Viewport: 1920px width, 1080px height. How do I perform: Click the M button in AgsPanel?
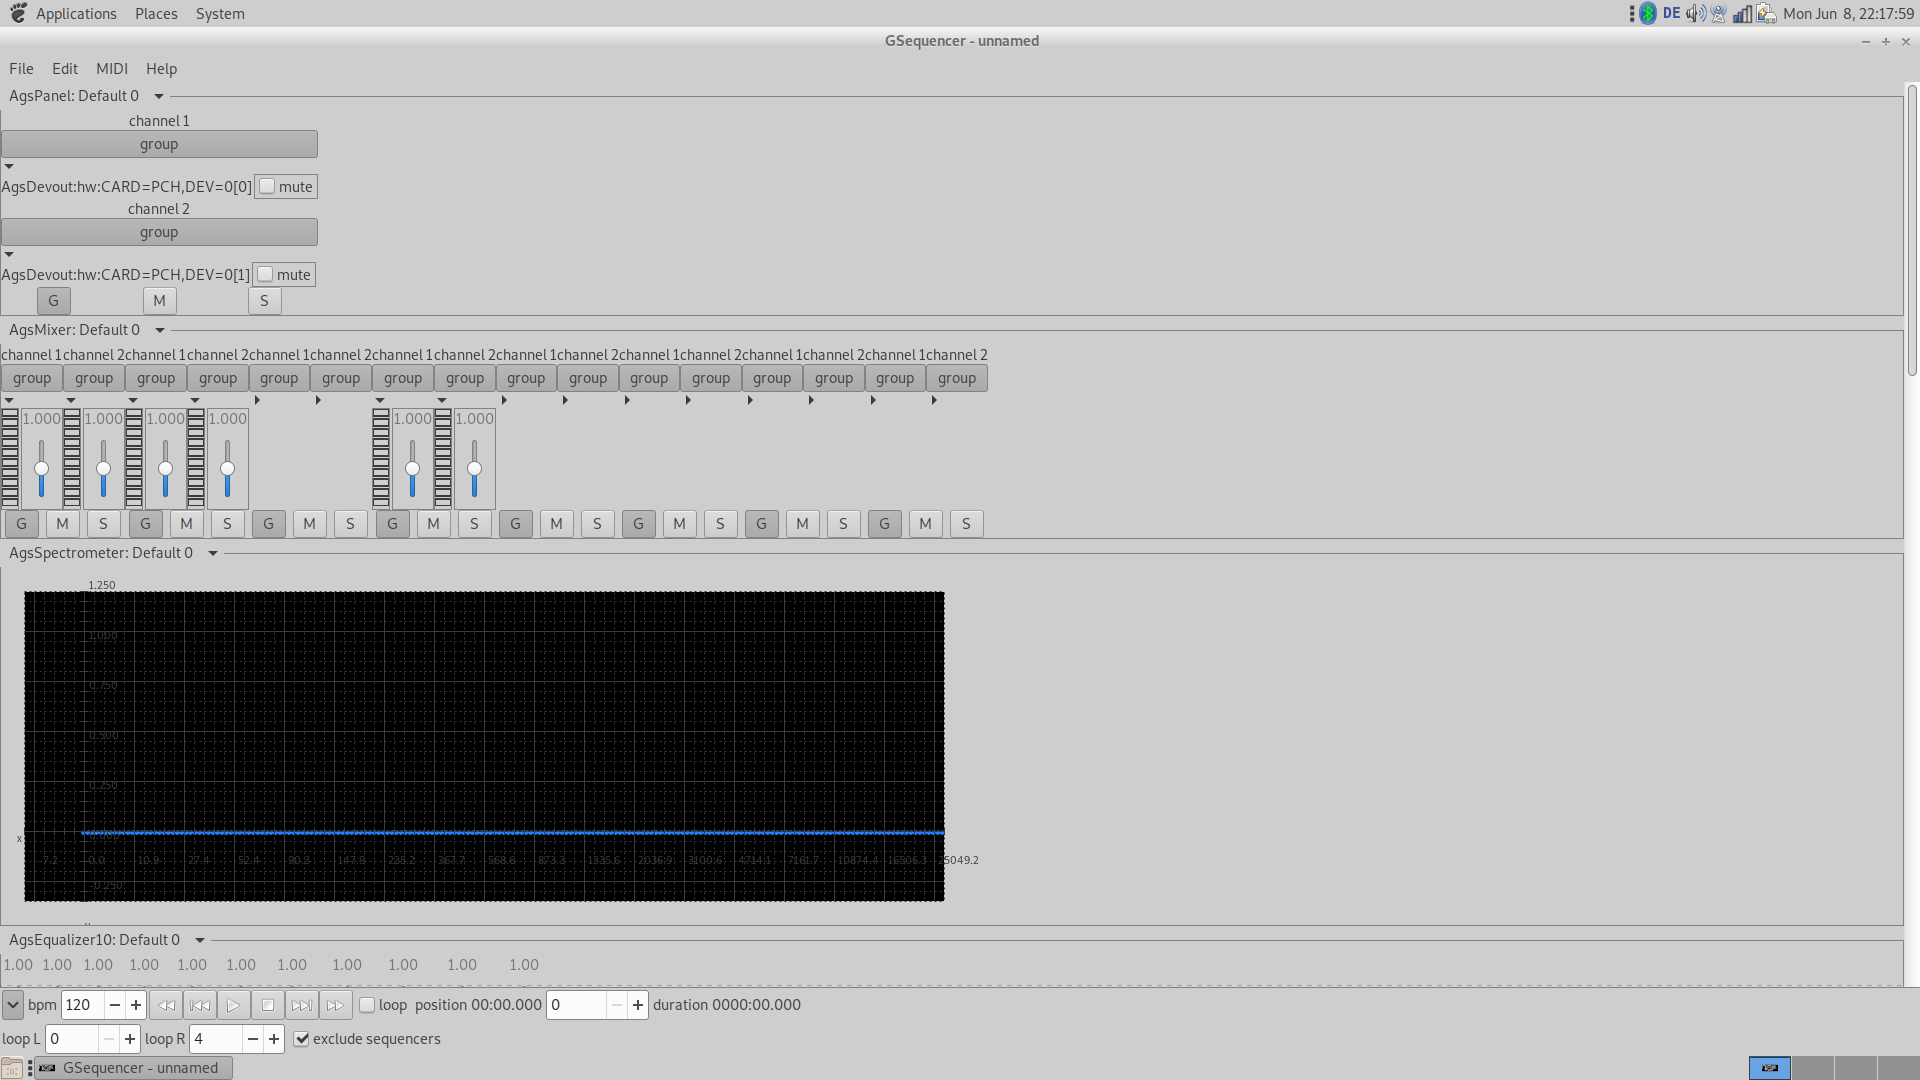click(159, 301)
